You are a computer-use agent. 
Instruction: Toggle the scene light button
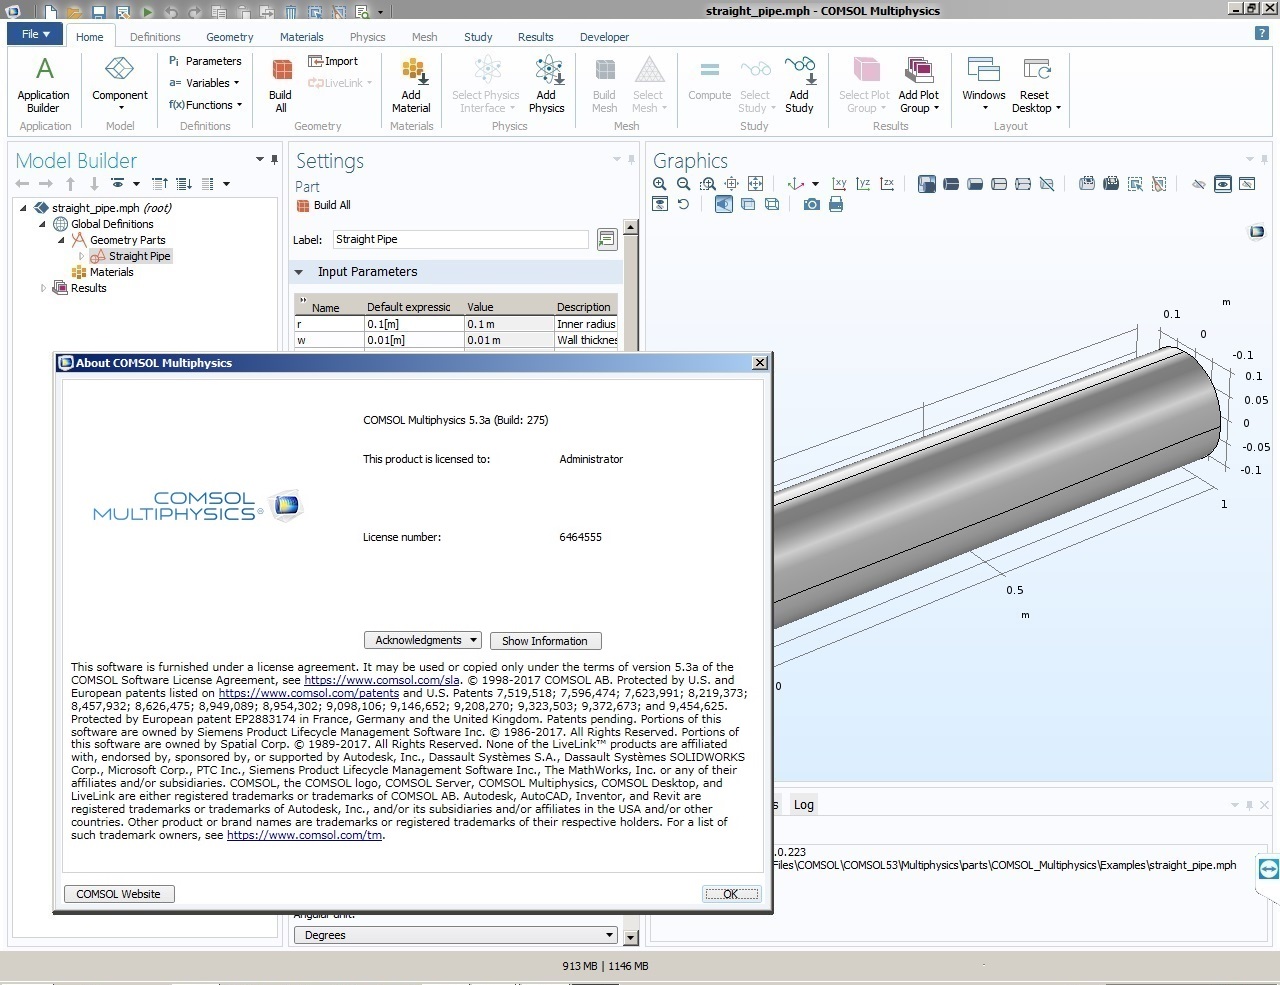click(724, 204)
